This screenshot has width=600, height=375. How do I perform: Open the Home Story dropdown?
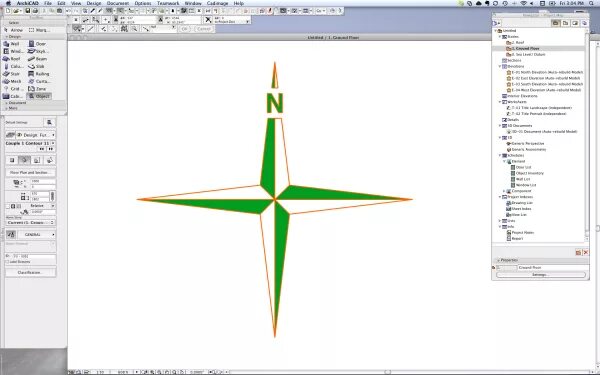tap(31, 223)
